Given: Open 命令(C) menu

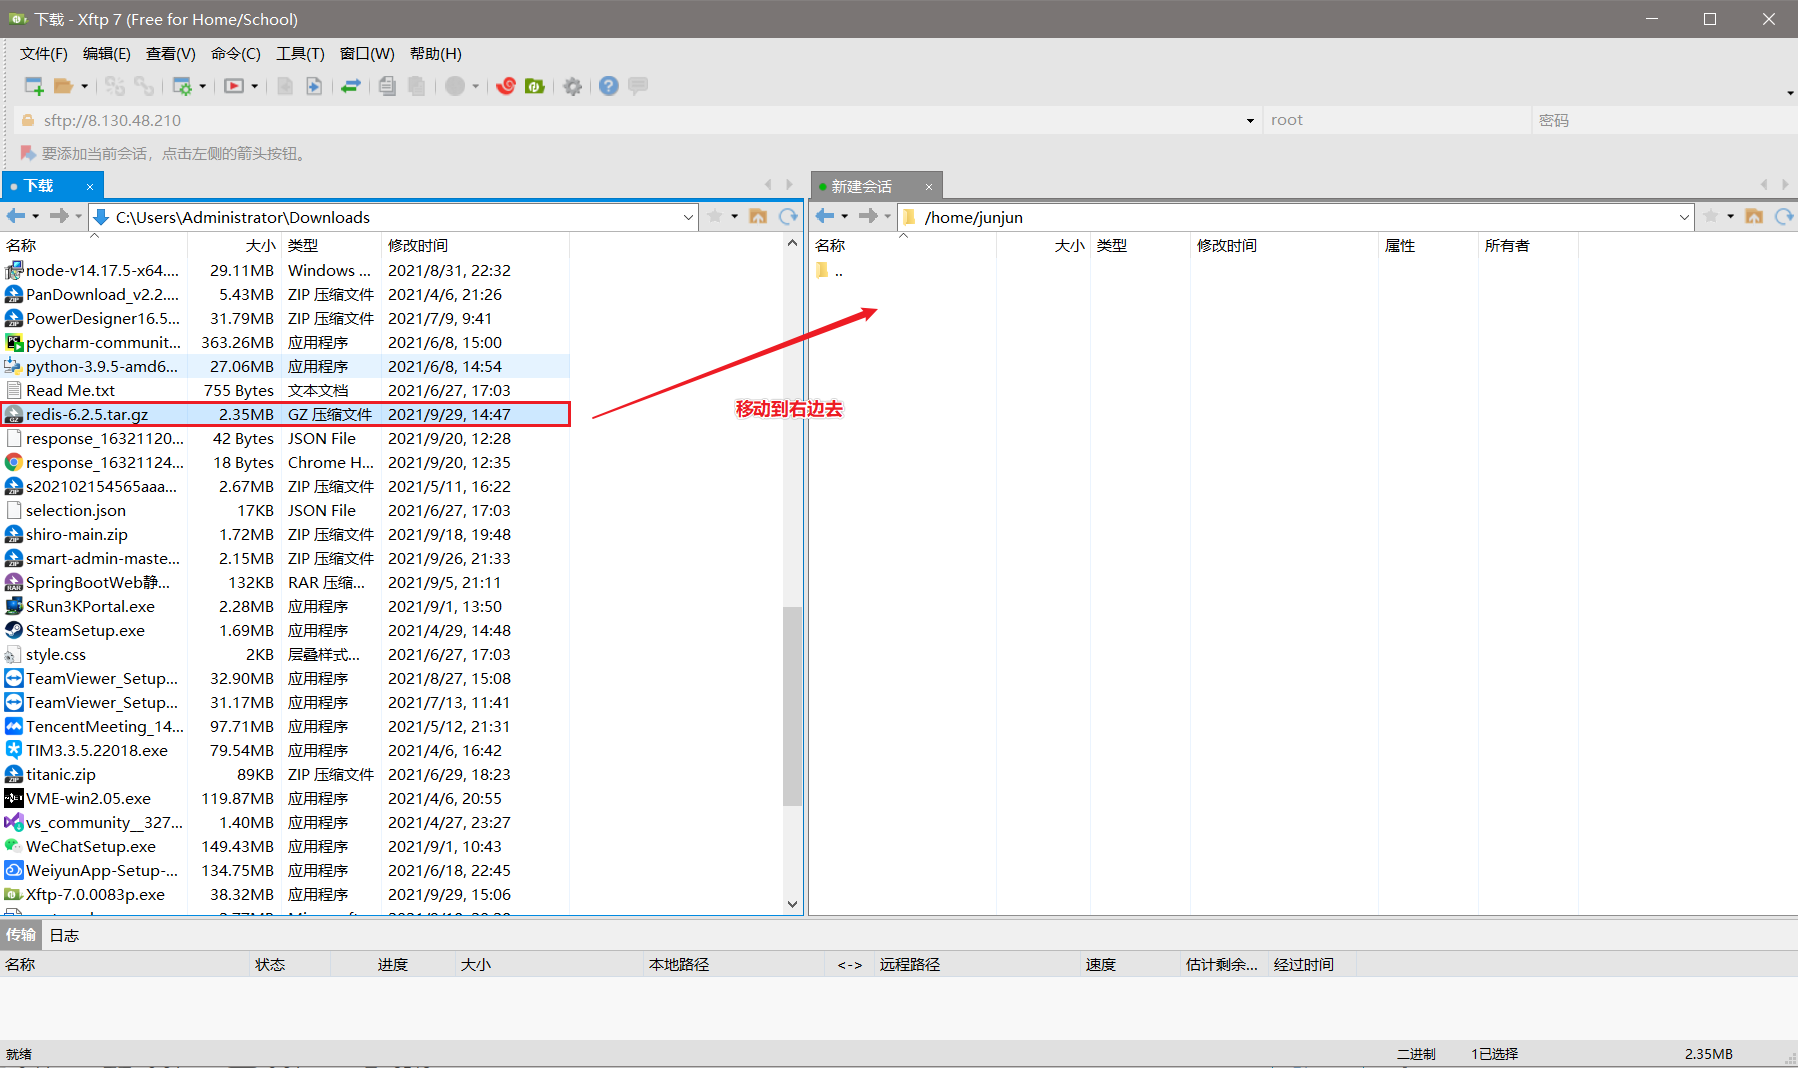Looking at the screenshot, I should [x=236, y=53].
